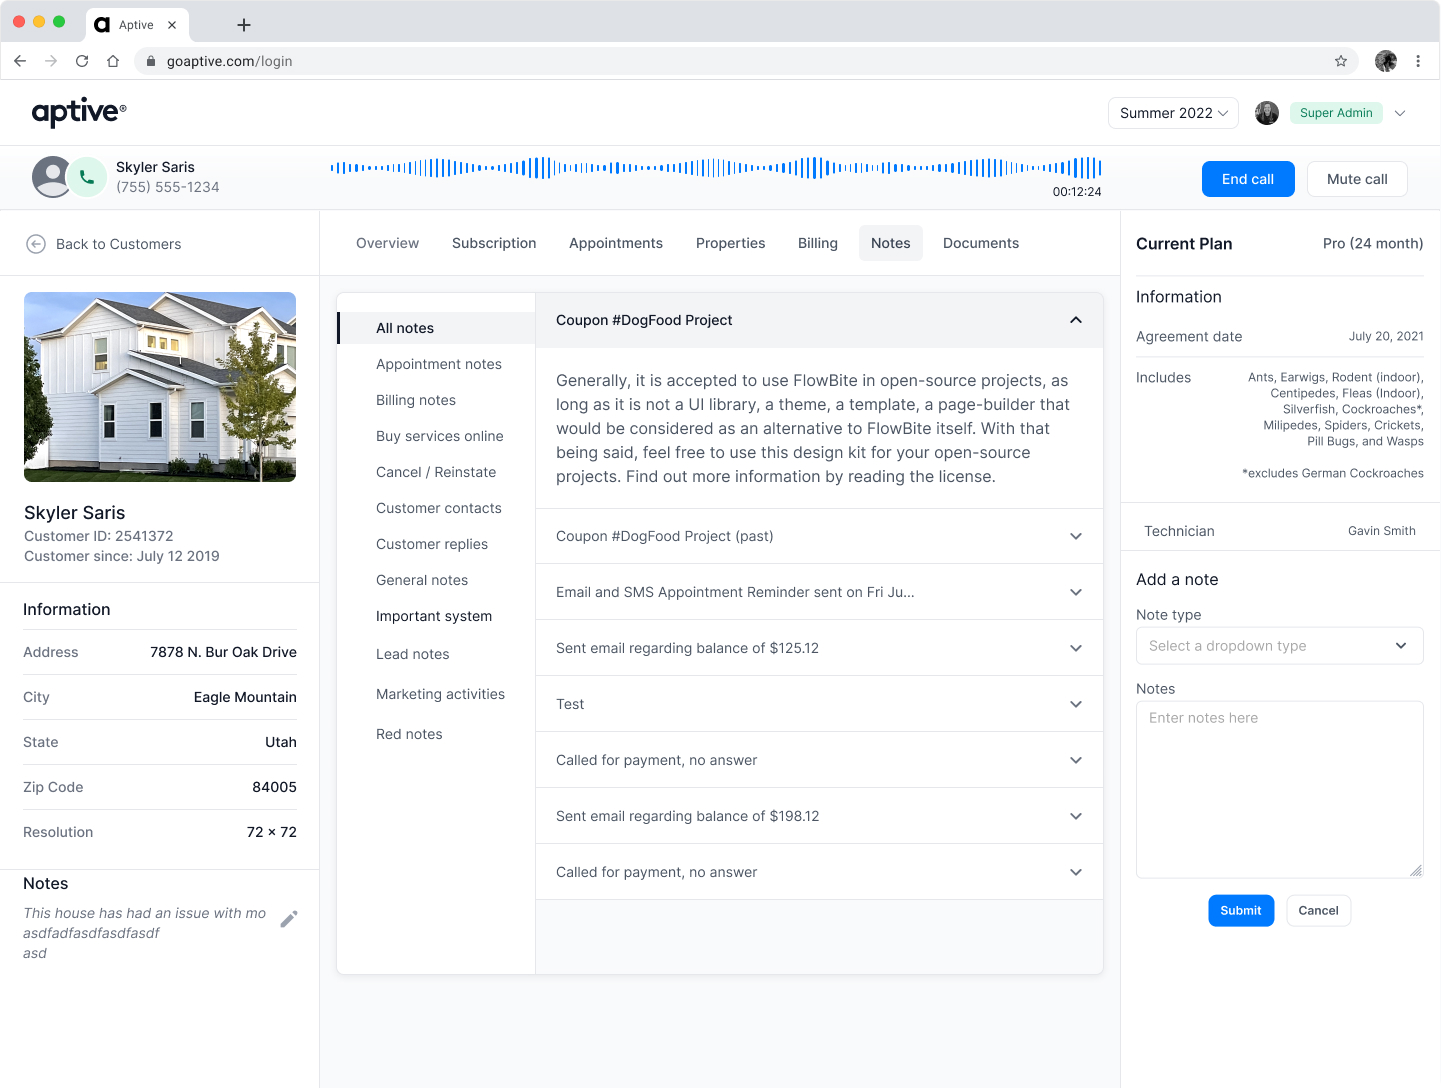The width and height of the screenshot is (1441, 1088).
Task: Open the browser three-dot menu
Action: [x=1418, y=61]
